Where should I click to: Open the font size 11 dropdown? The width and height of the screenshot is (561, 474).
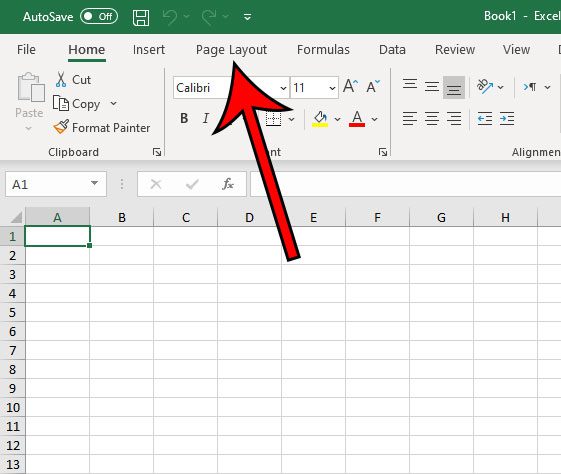[x=332, y=88]
